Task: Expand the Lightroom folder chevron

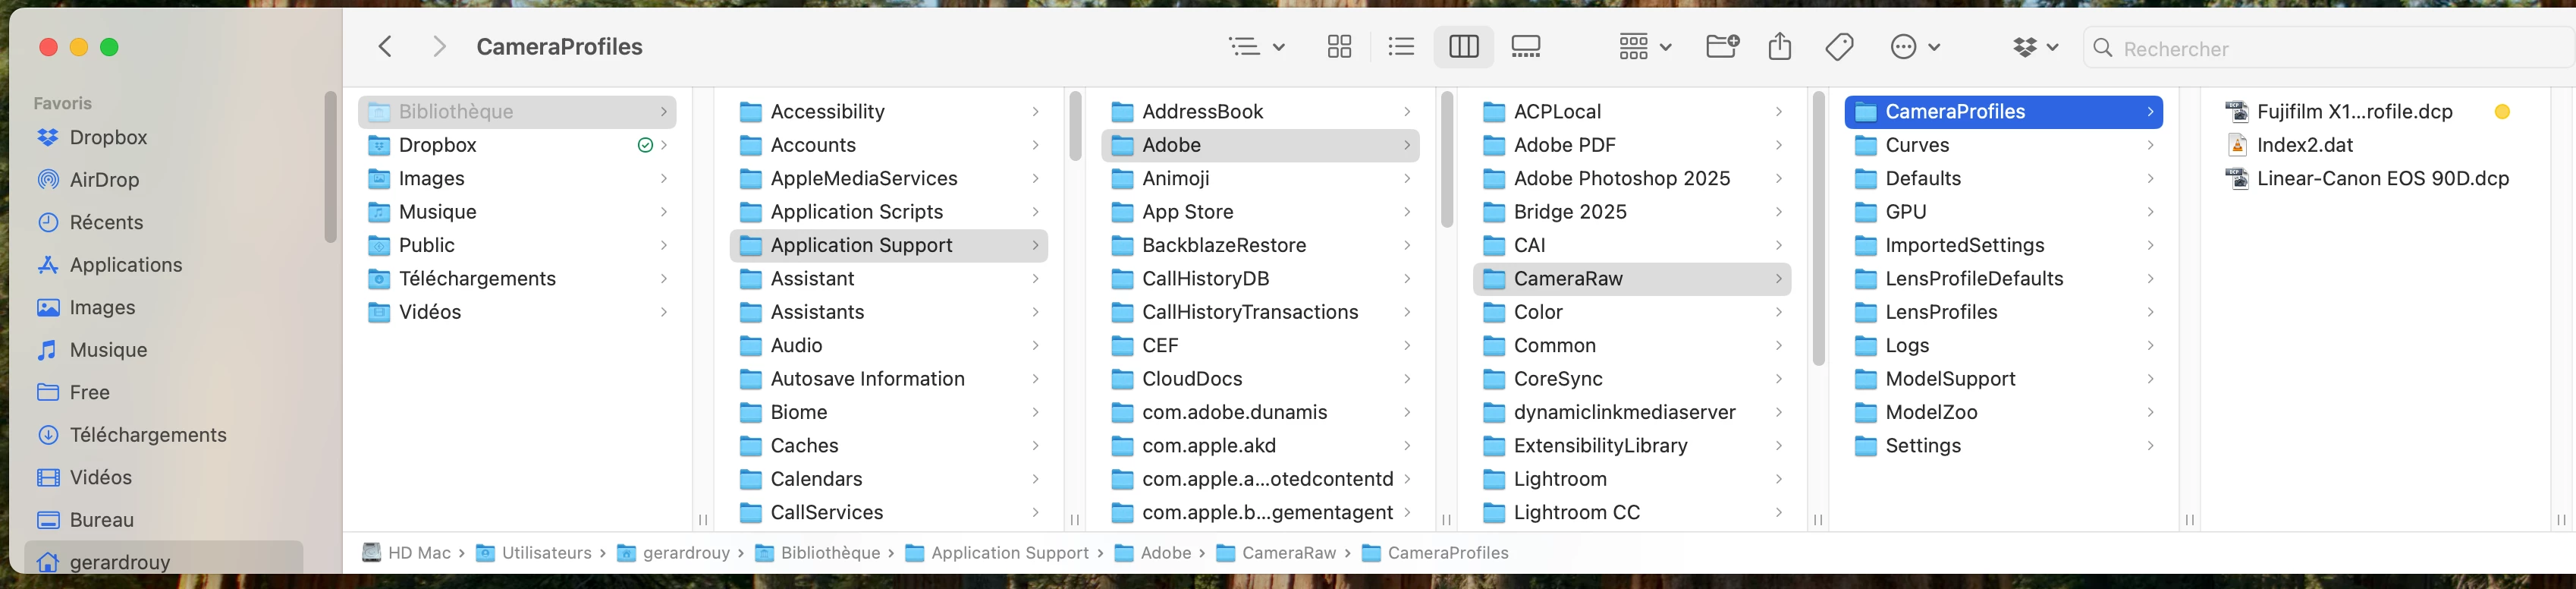Action: click(1778, 479)
